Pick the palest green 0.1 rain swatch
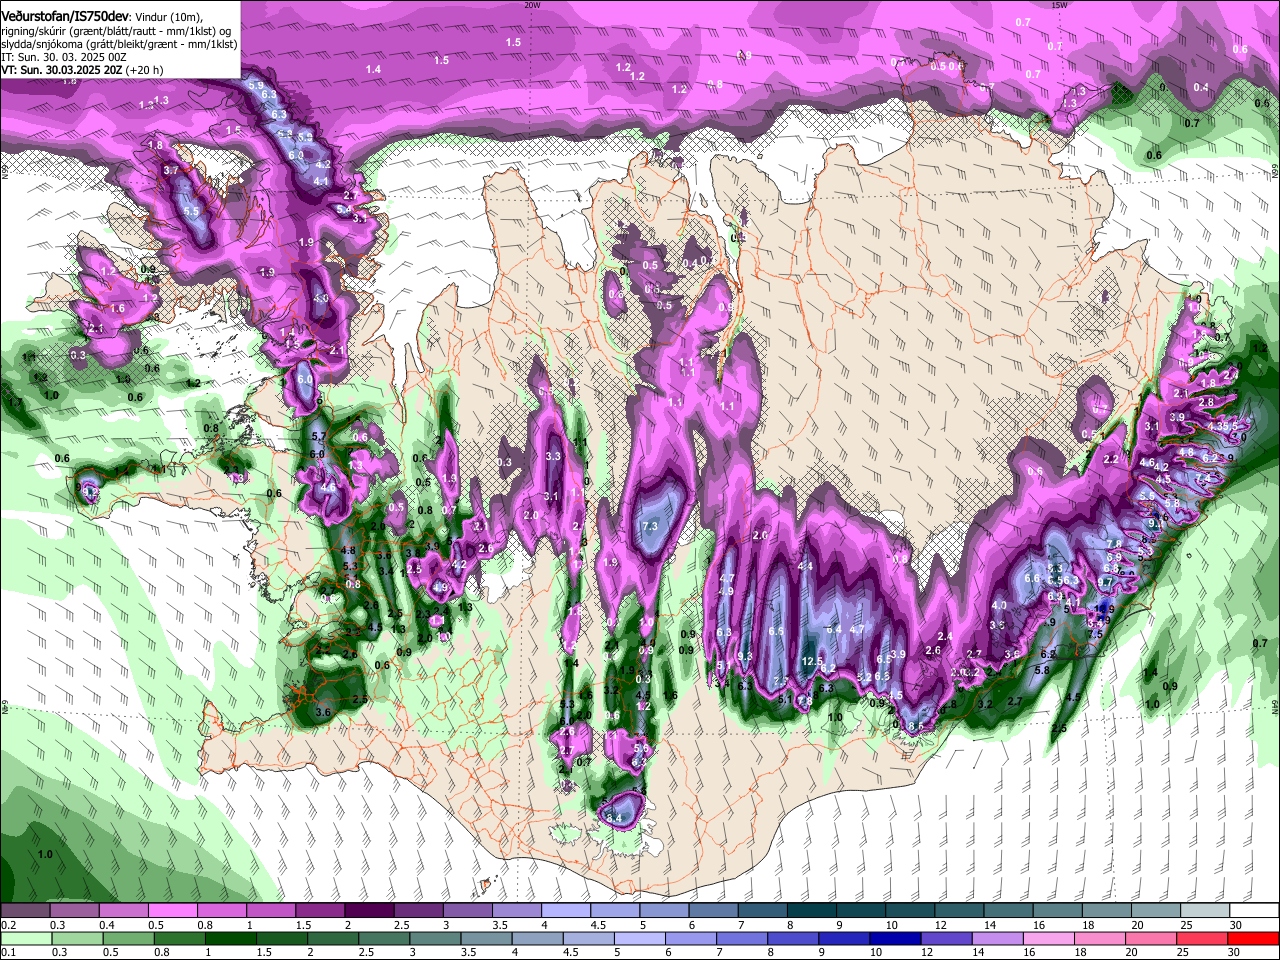This screenshot has height=960, width=1280. coord(26,939)
